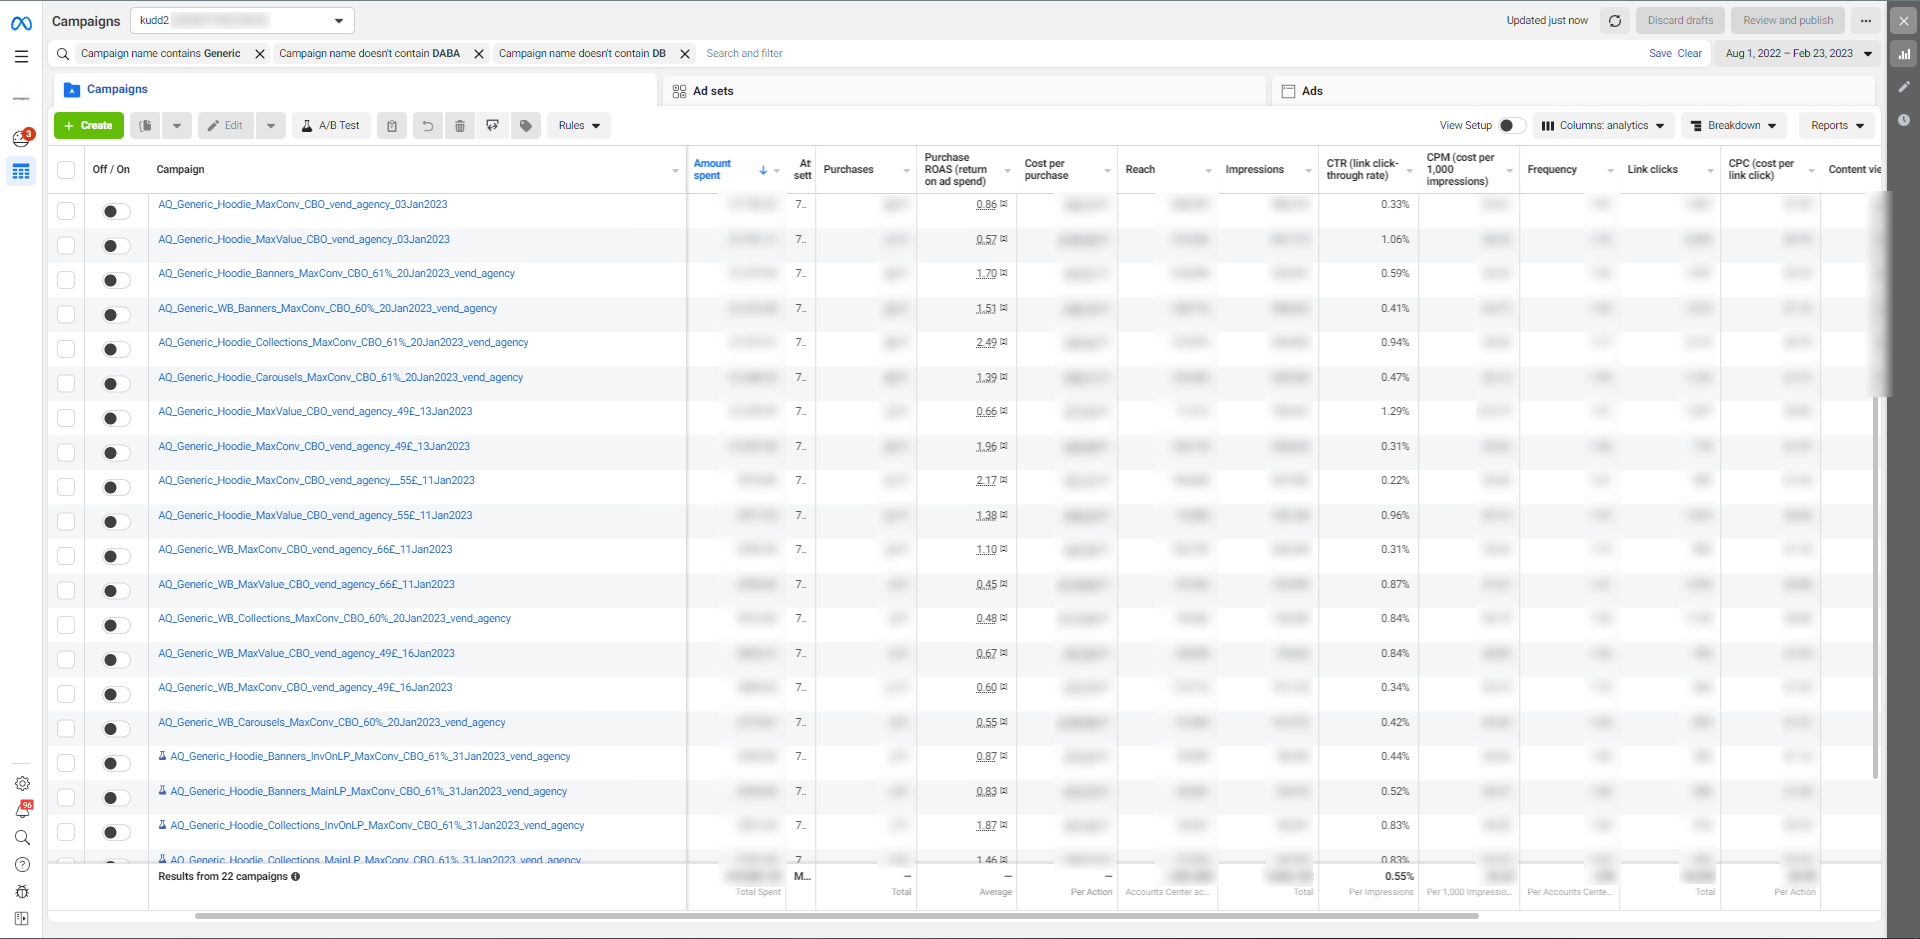Image resolution: width=1920 pixels, height=939 pixels.
Task: Open settings gear in left sidebar
Action: pos(22,784)
